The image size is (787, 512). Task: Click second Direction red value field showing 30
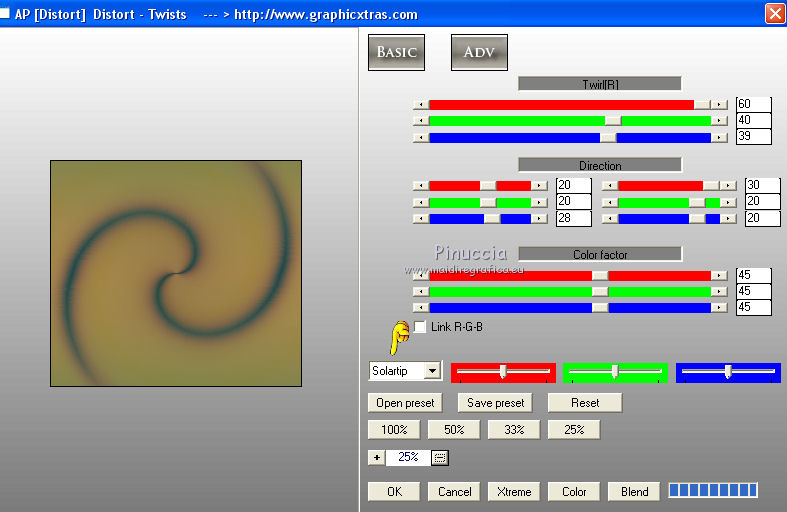click(762, 185)
